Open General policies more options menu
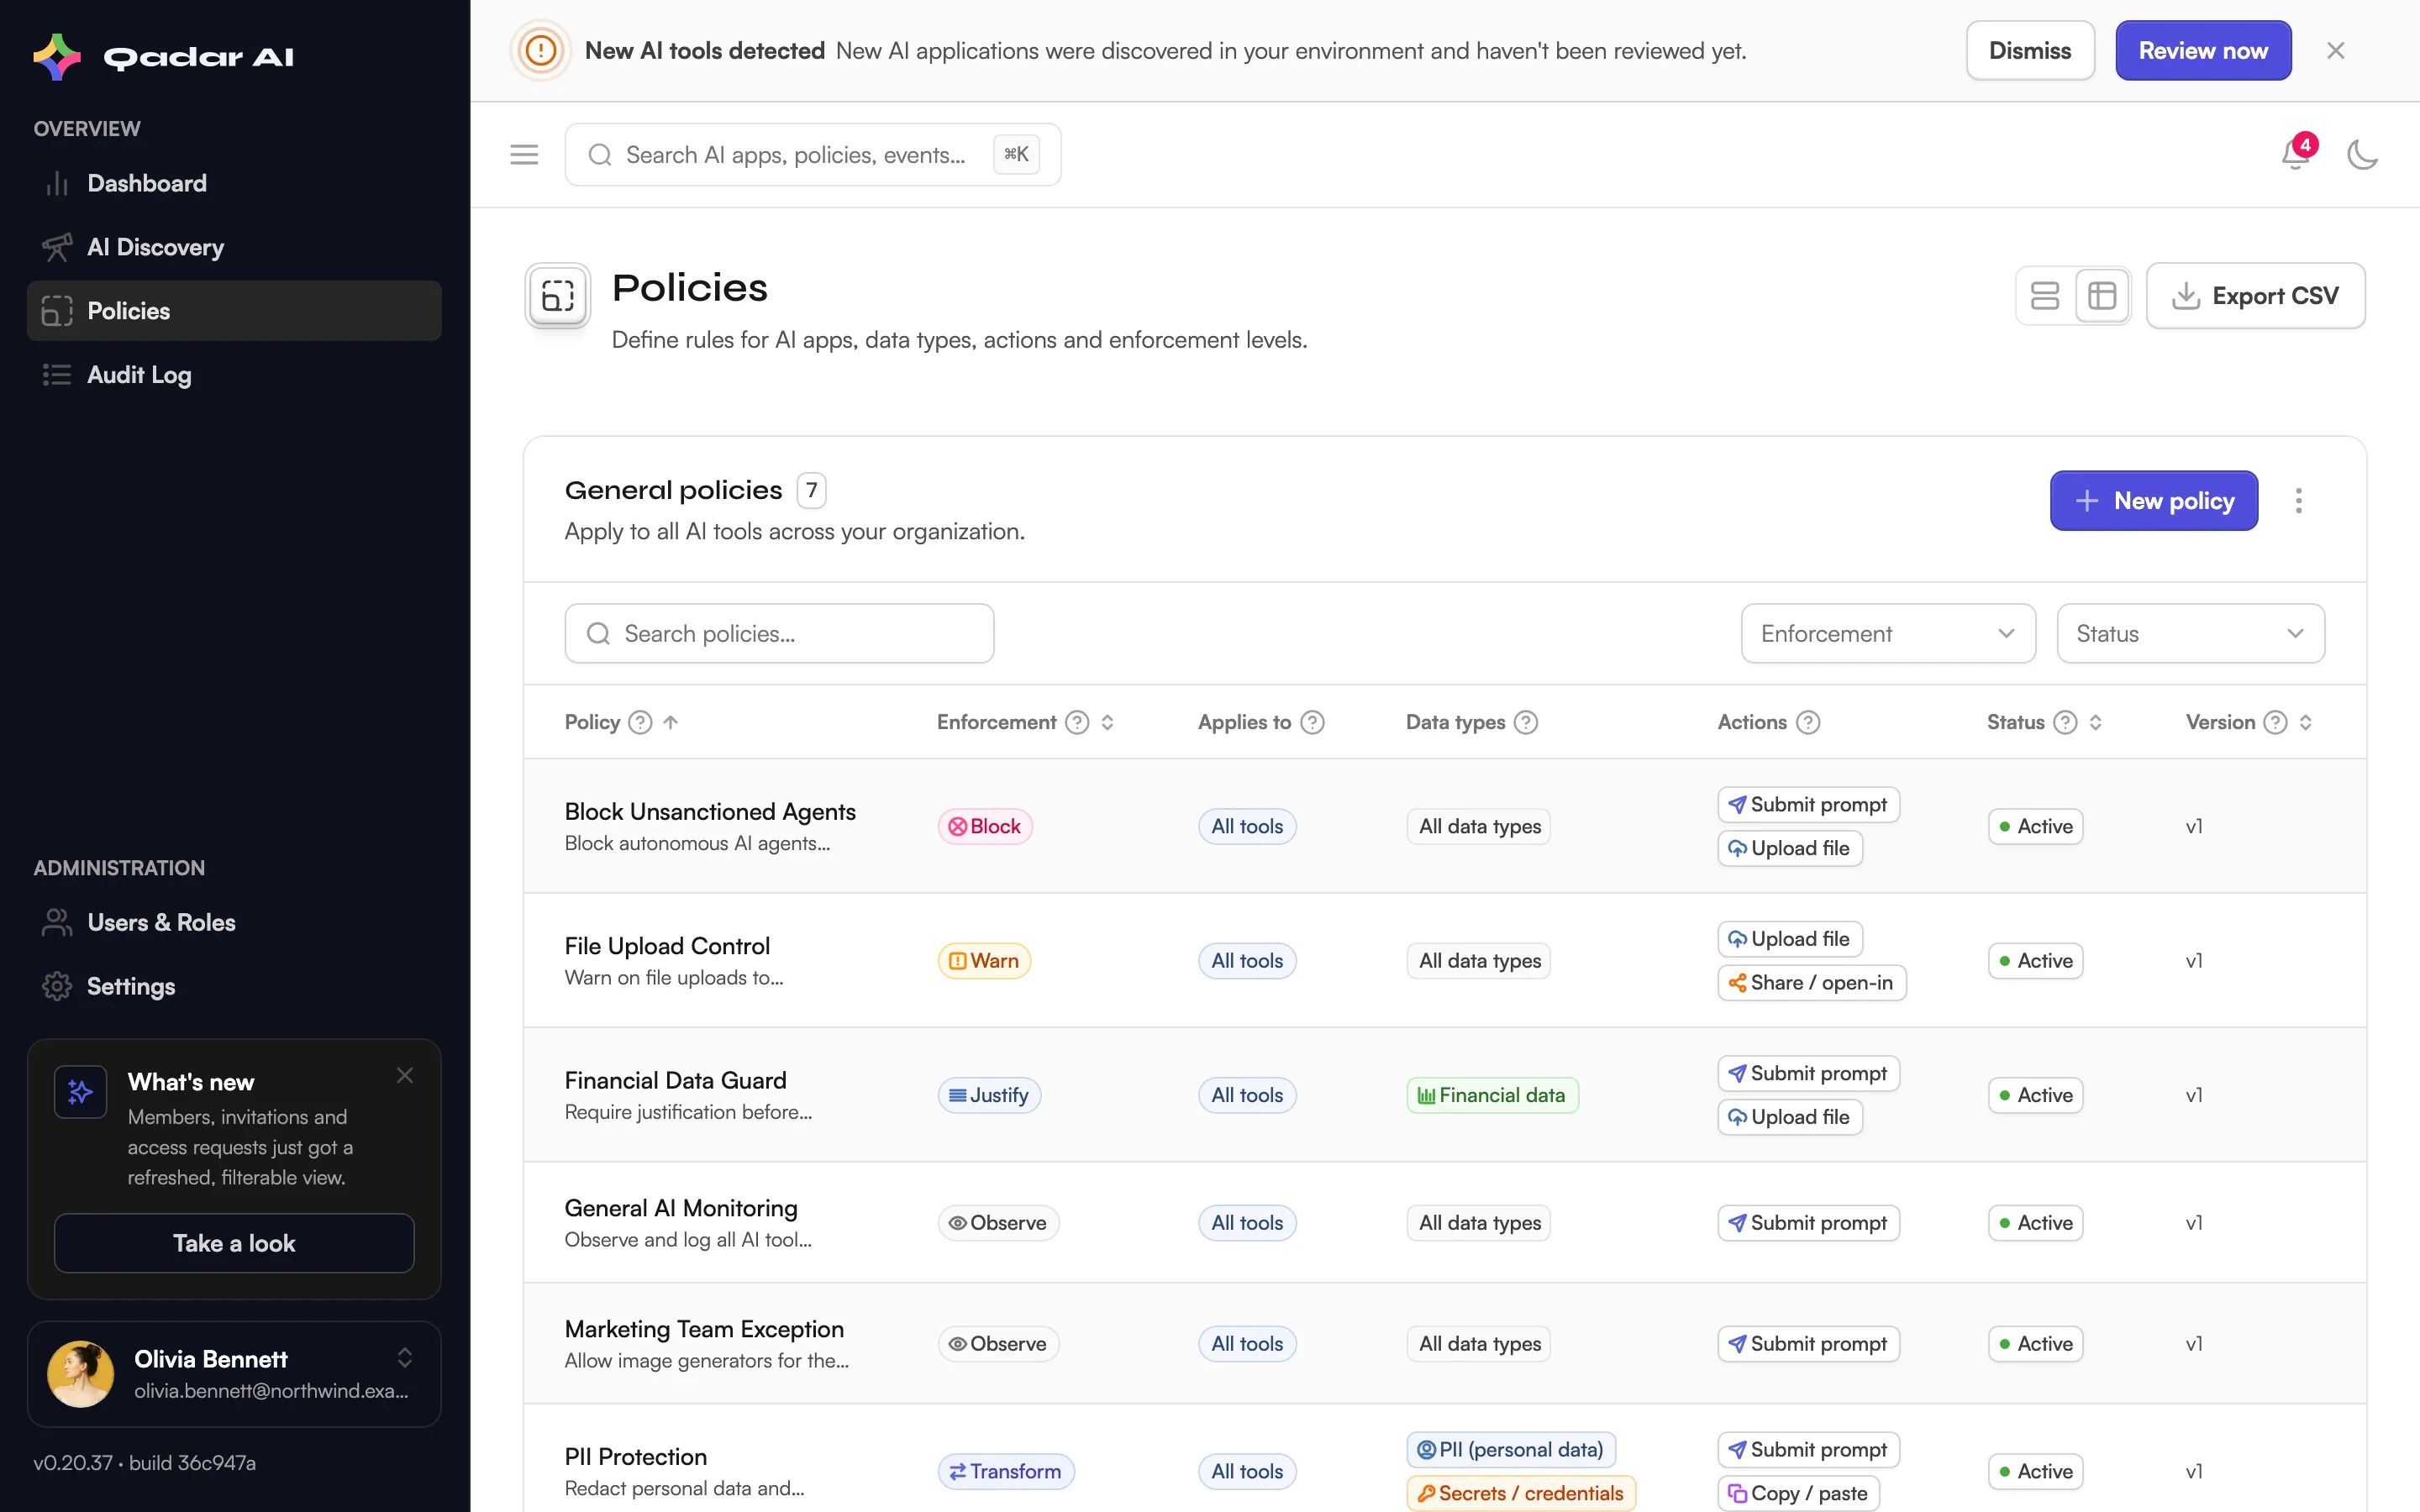 [2298, 500]
